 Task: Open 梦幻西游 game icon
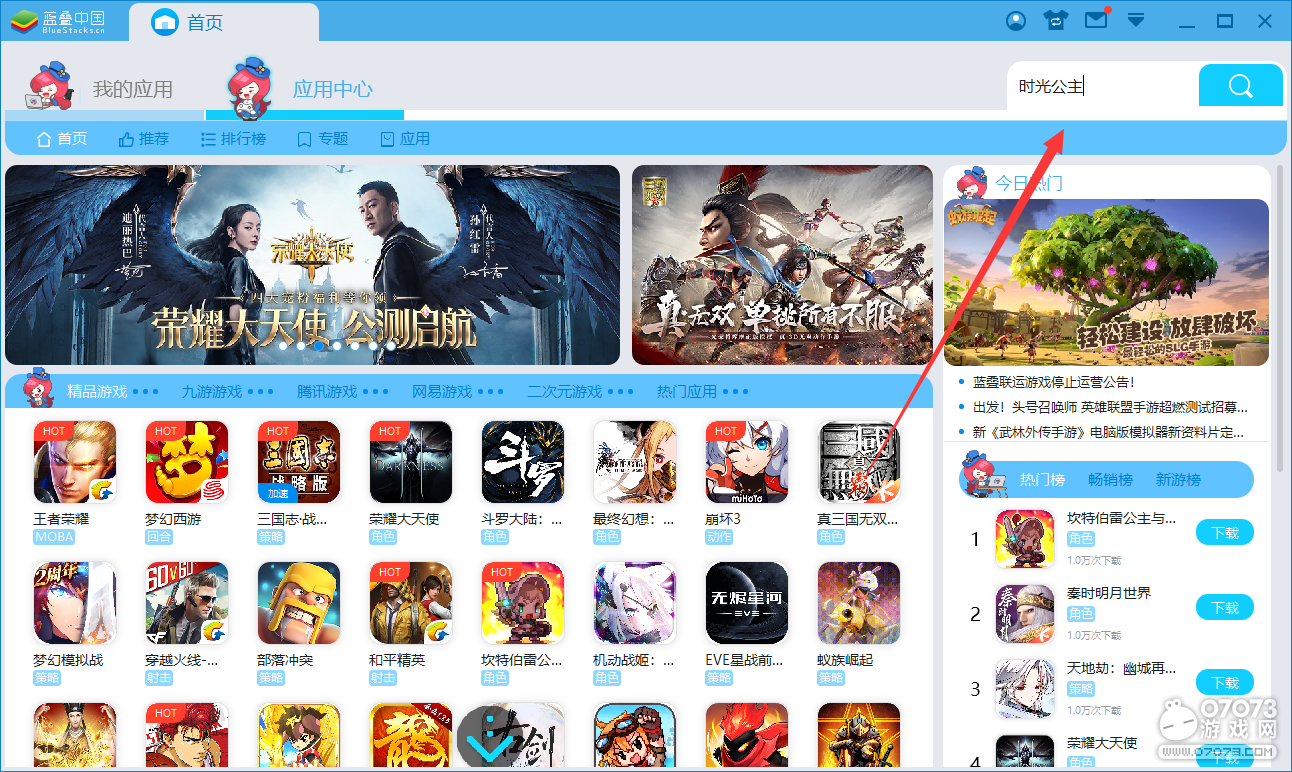(x=187, y=461)
